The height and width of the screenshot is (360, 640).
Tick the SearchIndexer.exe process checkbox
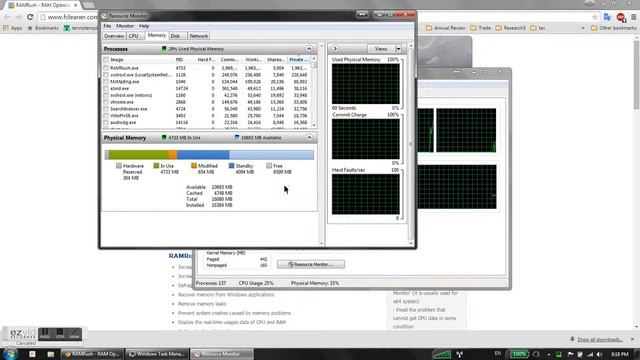click(x=106, y=109)
